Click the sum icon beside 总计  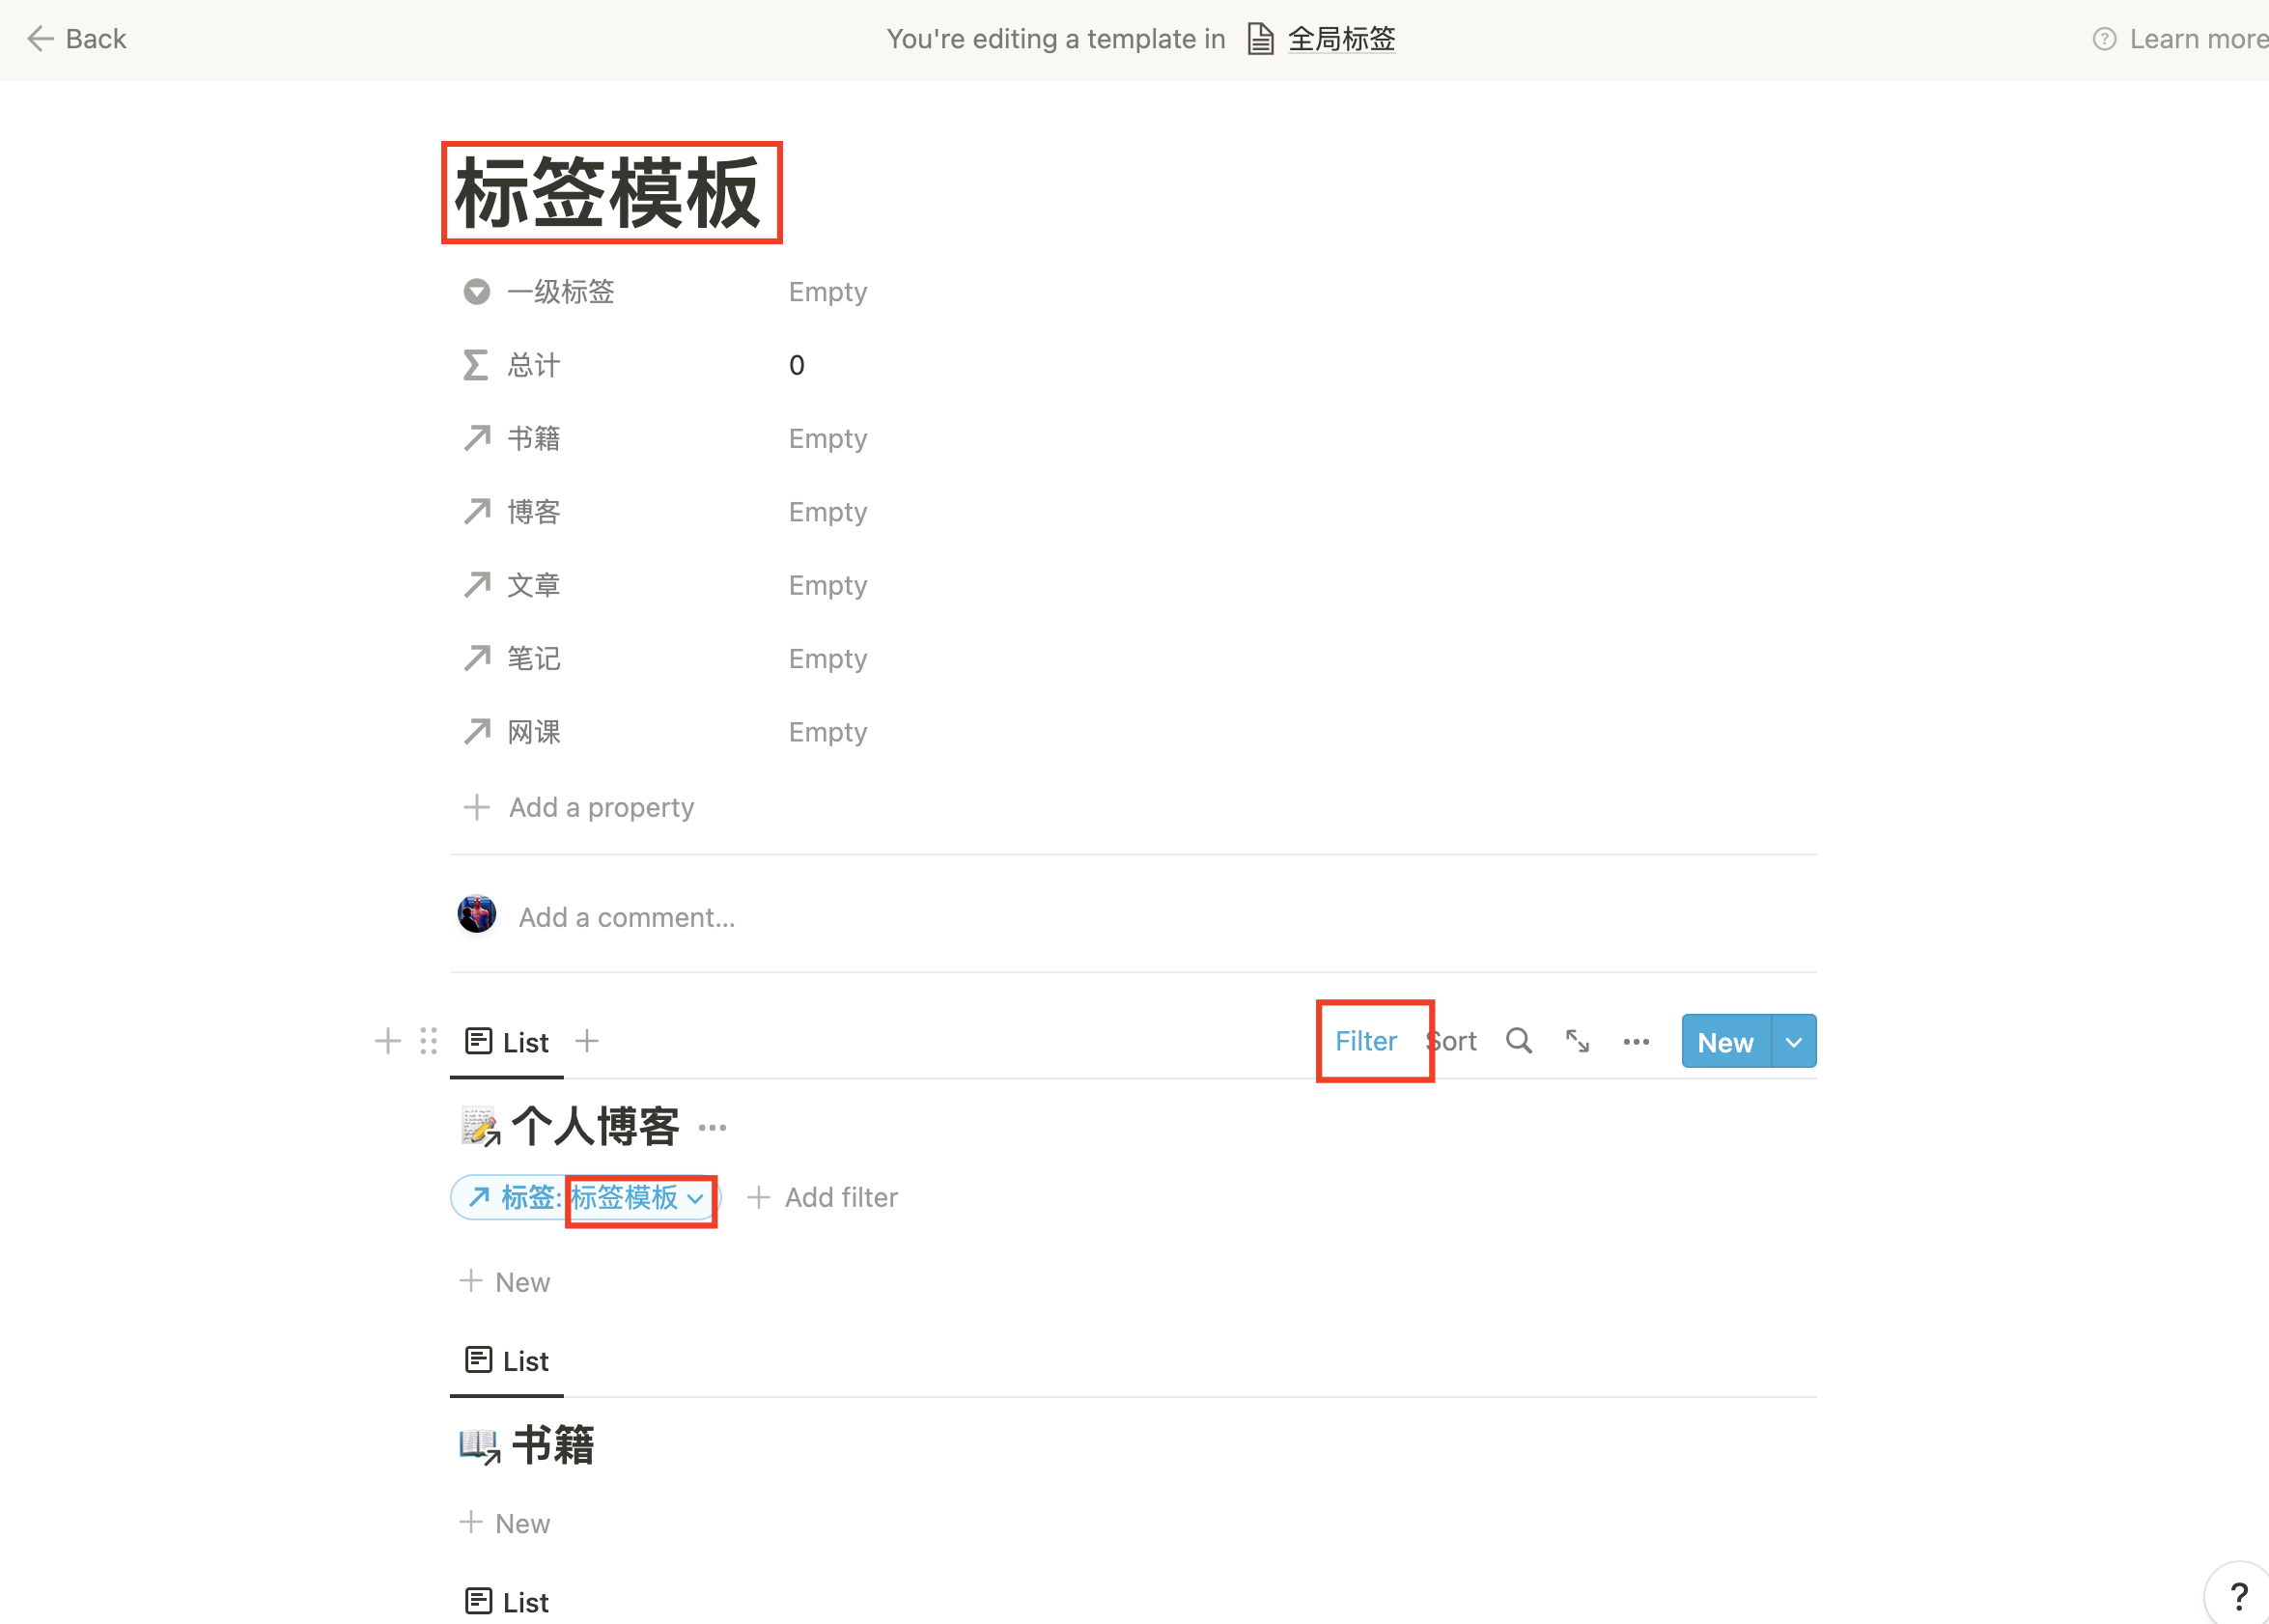[476, 364]
